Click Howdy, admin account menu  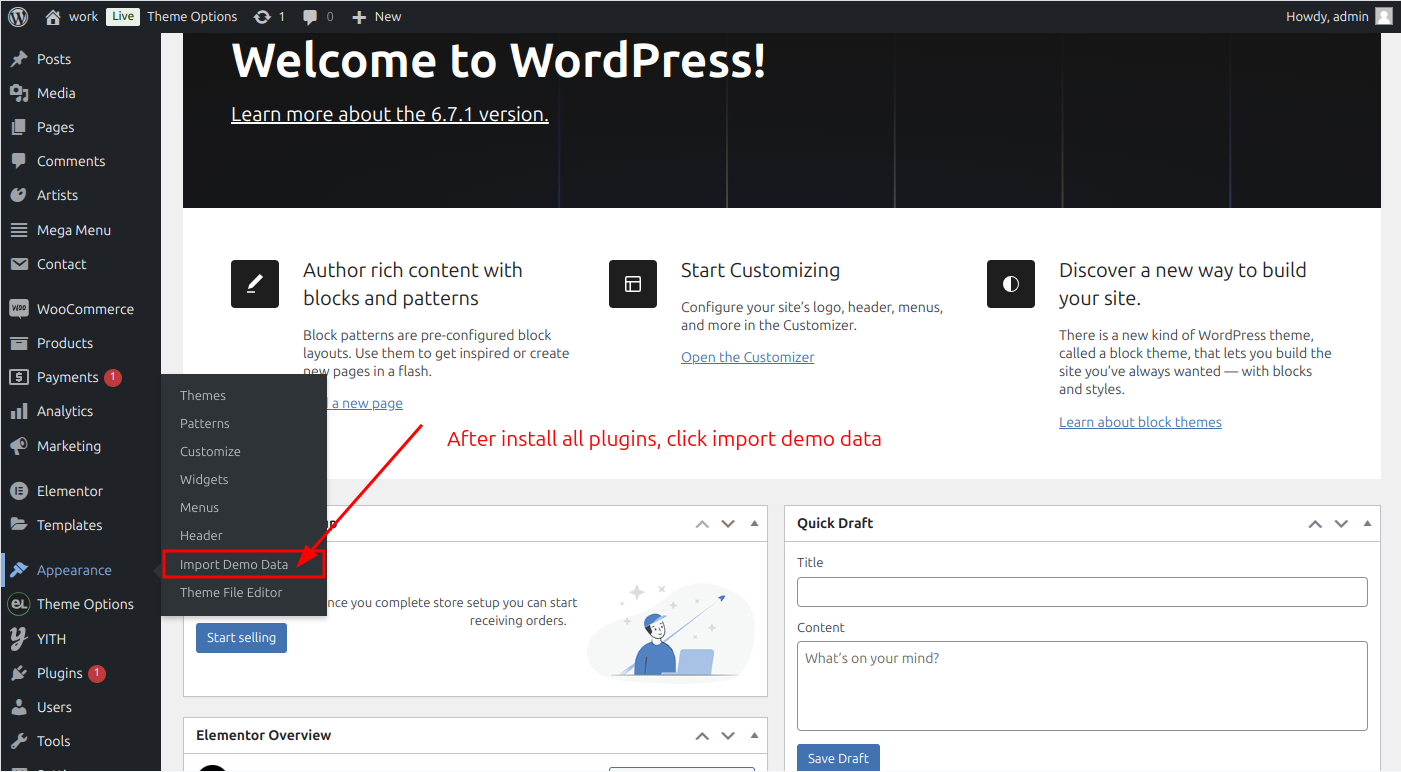[1339, 16]
